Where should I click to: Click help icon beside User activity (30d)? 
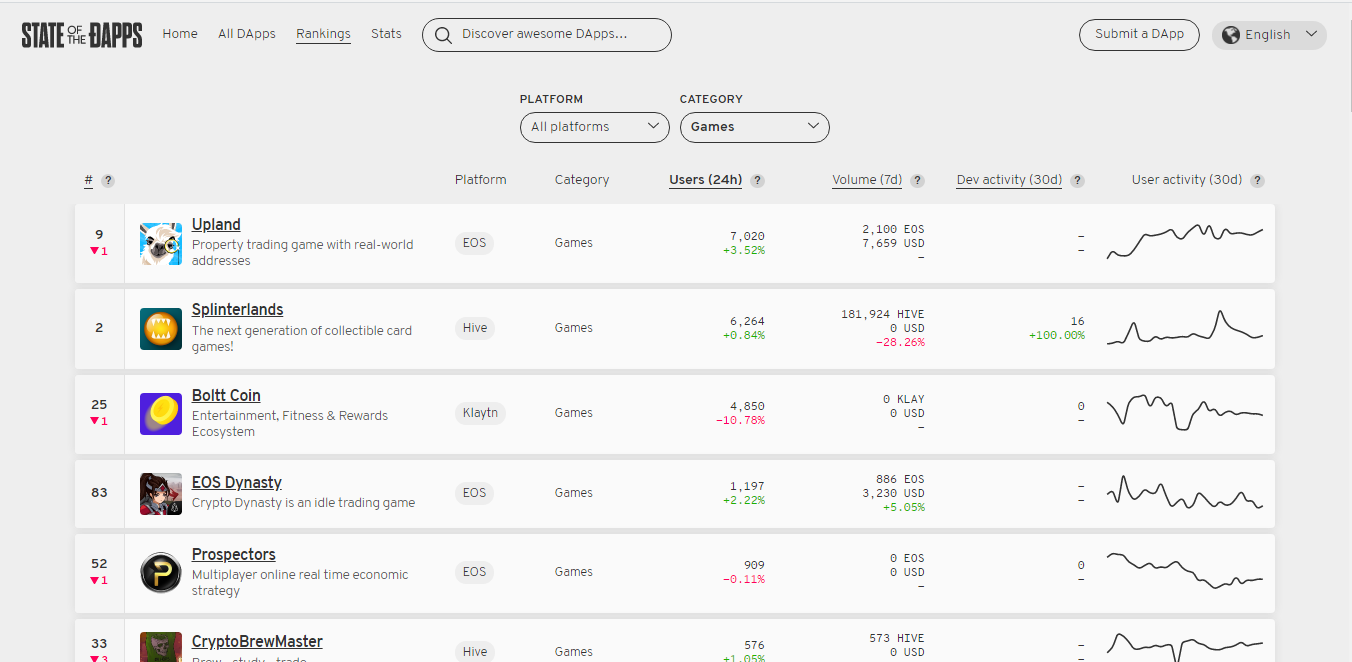[1258, 181]
